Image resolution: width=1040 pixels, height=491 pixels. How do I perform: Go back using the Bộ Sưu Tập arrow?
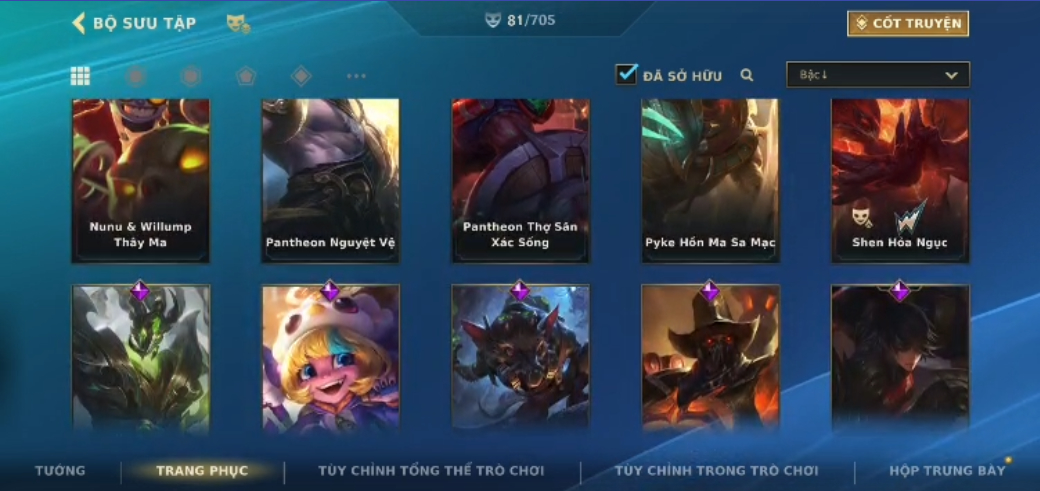[78, 23]
